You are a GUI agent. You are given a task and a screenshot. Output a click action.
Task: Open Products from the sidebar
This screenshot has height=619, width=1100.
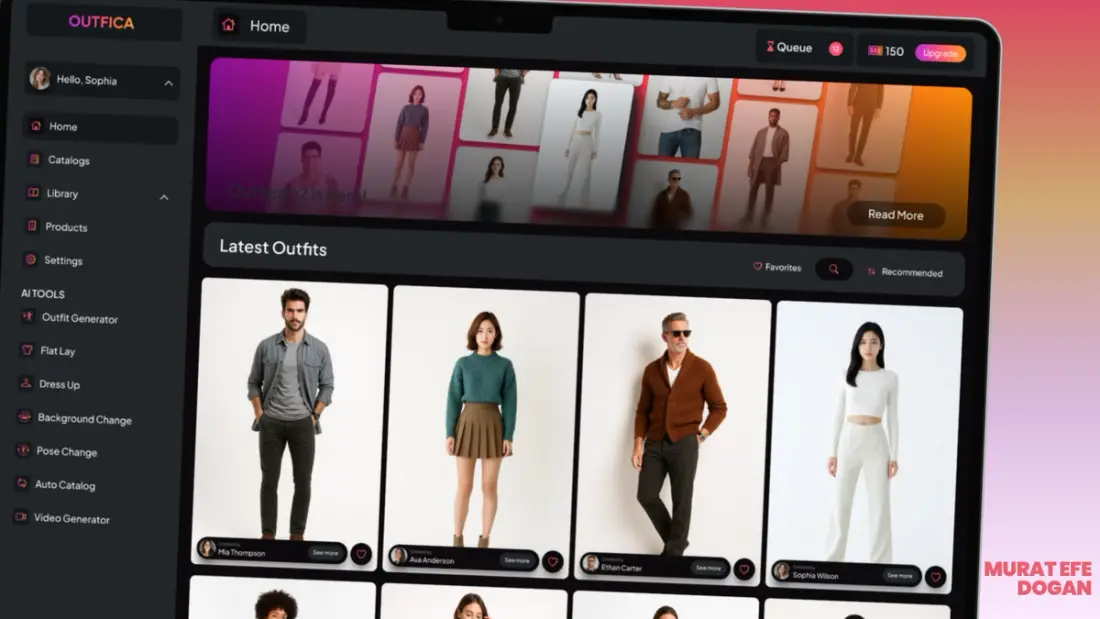point(66,227)
